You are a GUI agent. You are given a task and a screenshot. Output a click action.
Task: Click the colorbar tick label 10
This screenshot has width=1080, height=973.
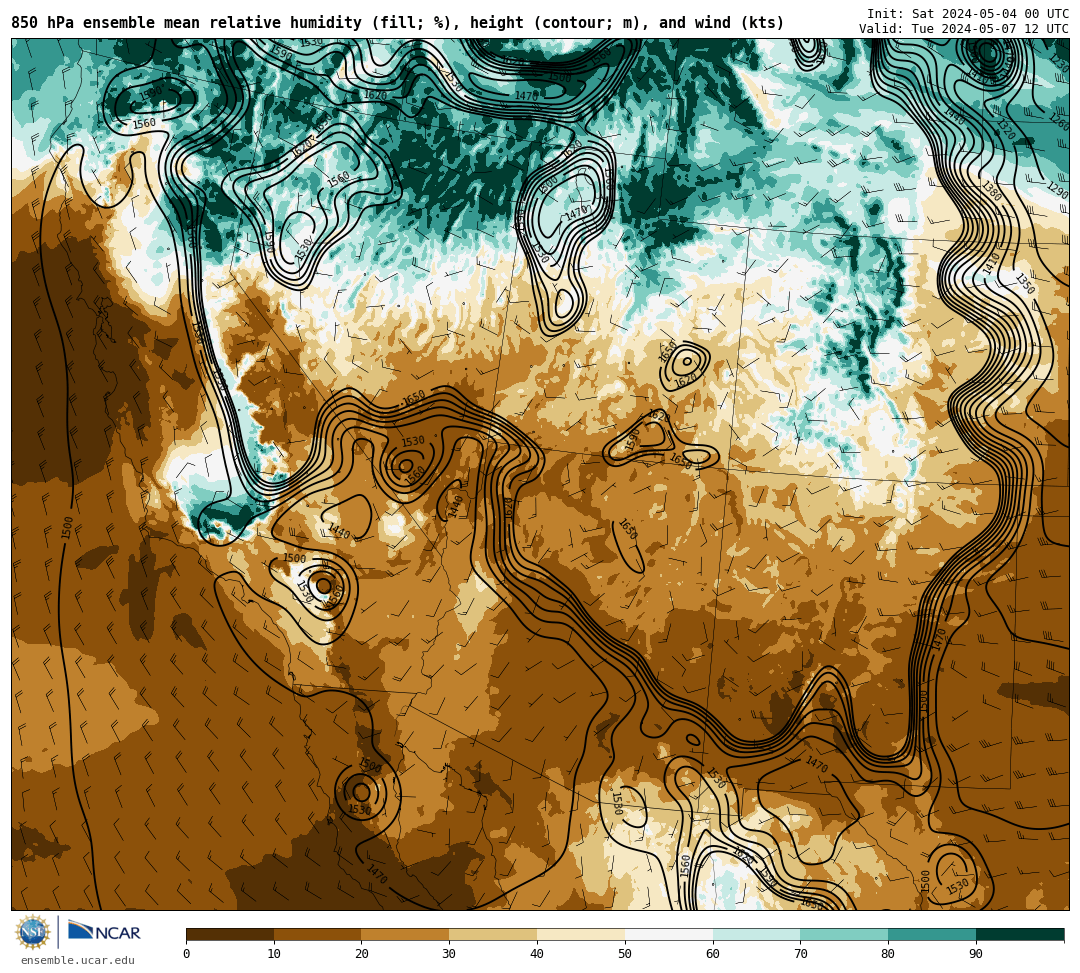tap(274, 954)
